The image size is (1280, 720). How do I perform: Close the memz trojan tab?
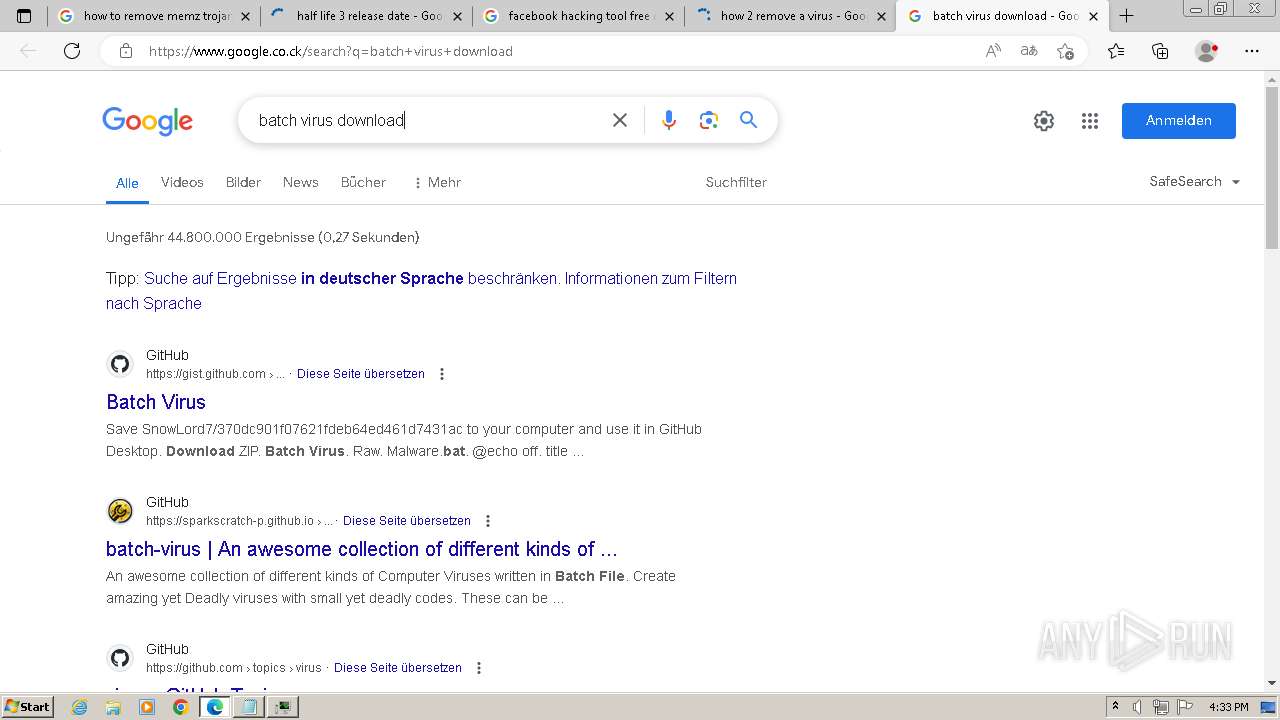pyautogui.click(x=245, y=16)
